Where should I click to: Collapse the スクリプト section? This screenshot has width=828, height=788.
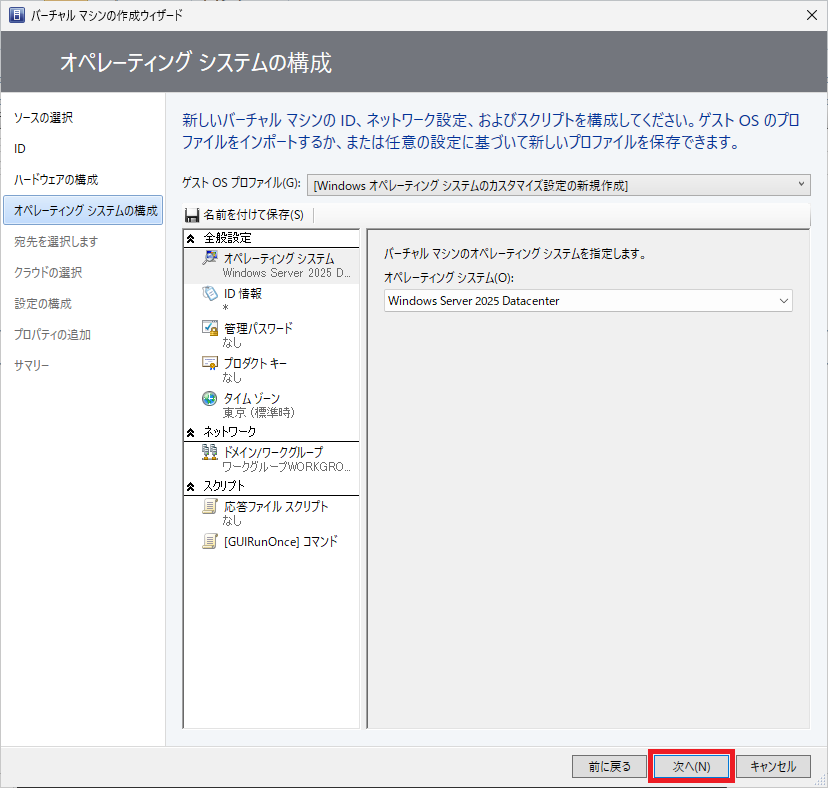(191, 486)
